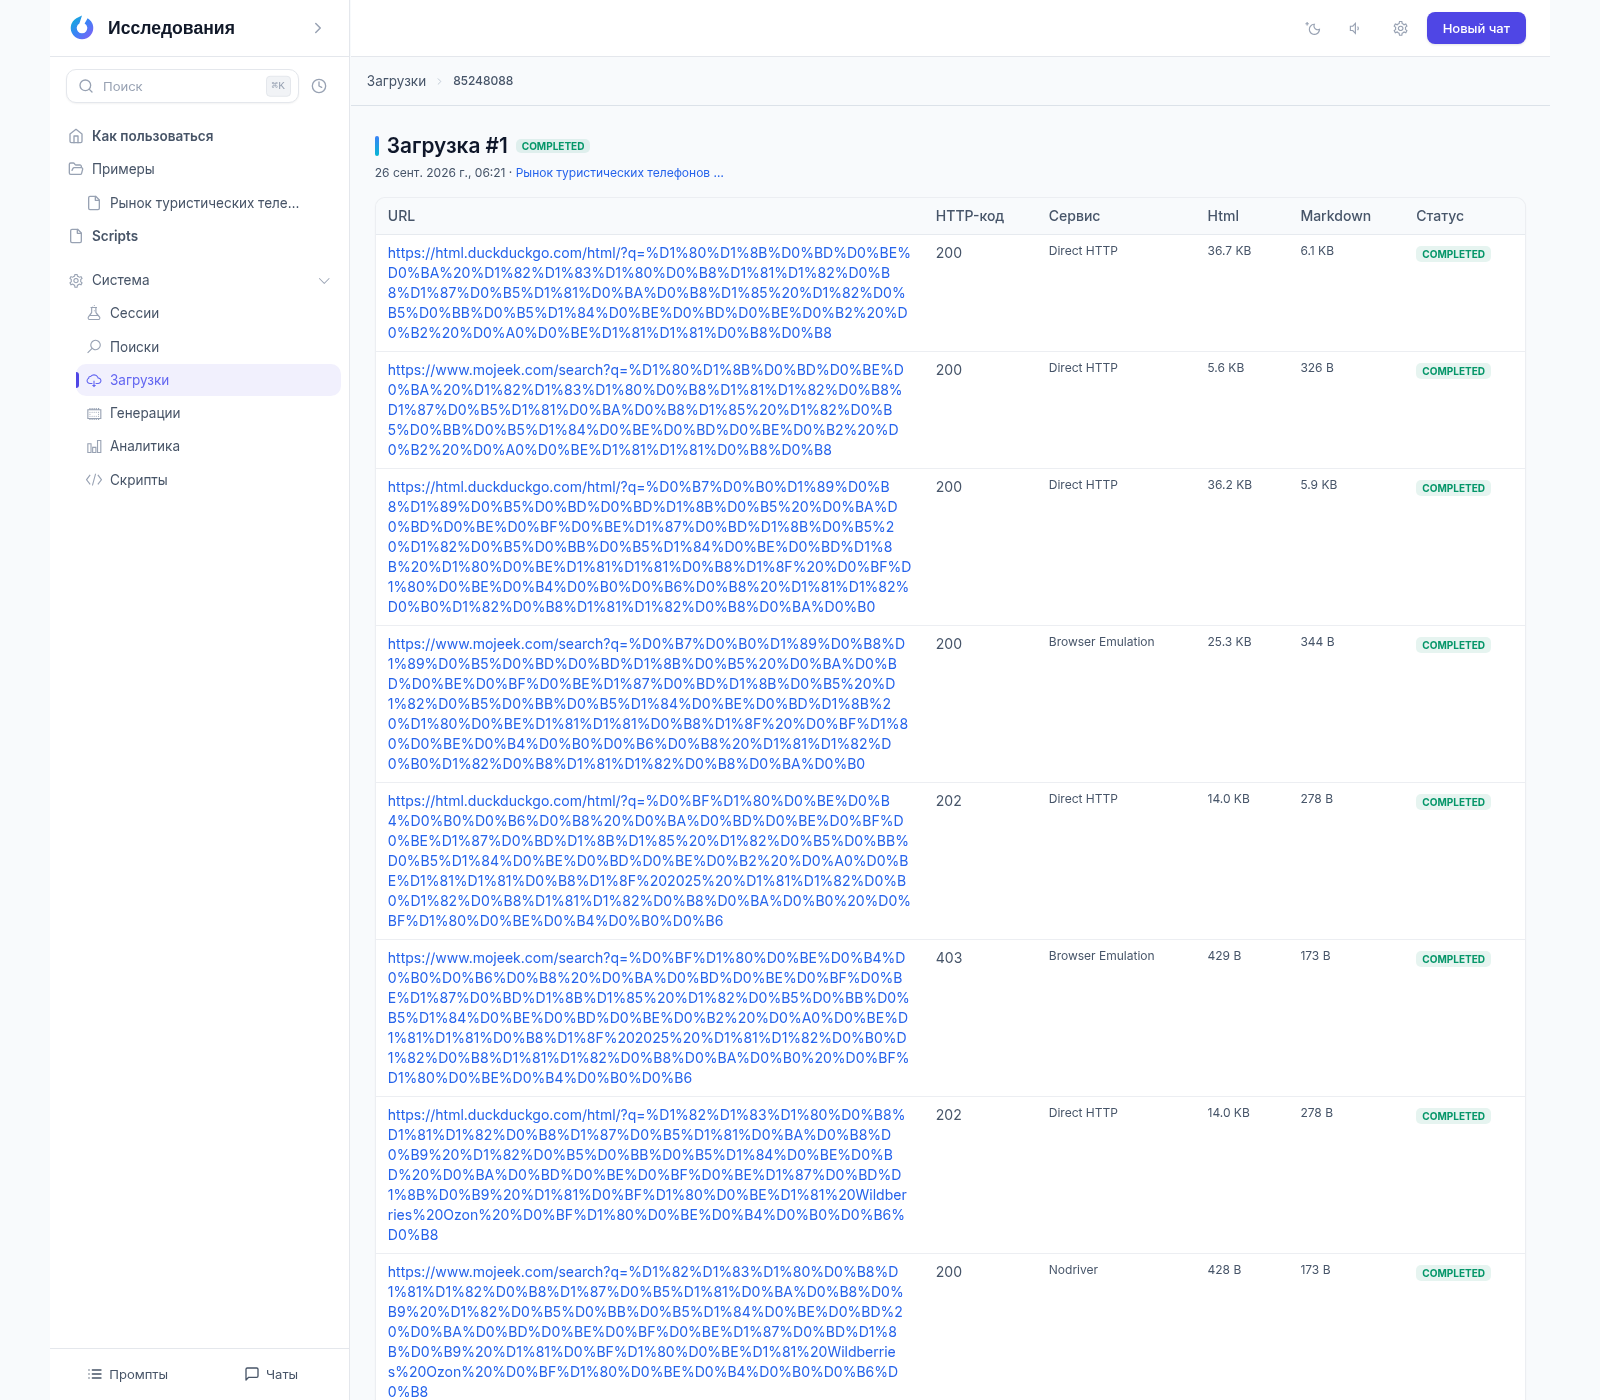Click the URL column header
This screenshot has width=1600, height=1400.
401,216
